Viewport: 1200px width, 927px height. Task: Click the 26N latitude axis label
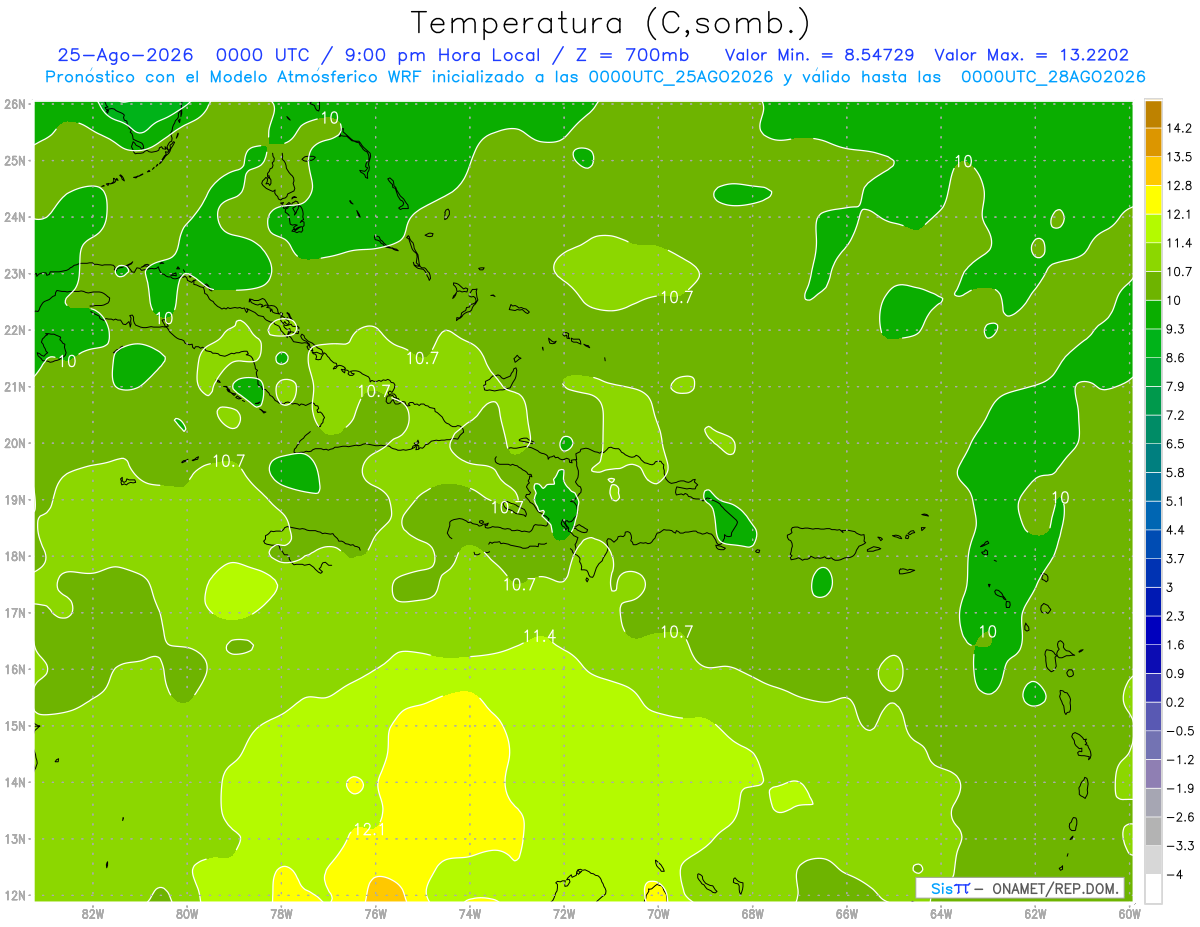[x=15, y=104]
